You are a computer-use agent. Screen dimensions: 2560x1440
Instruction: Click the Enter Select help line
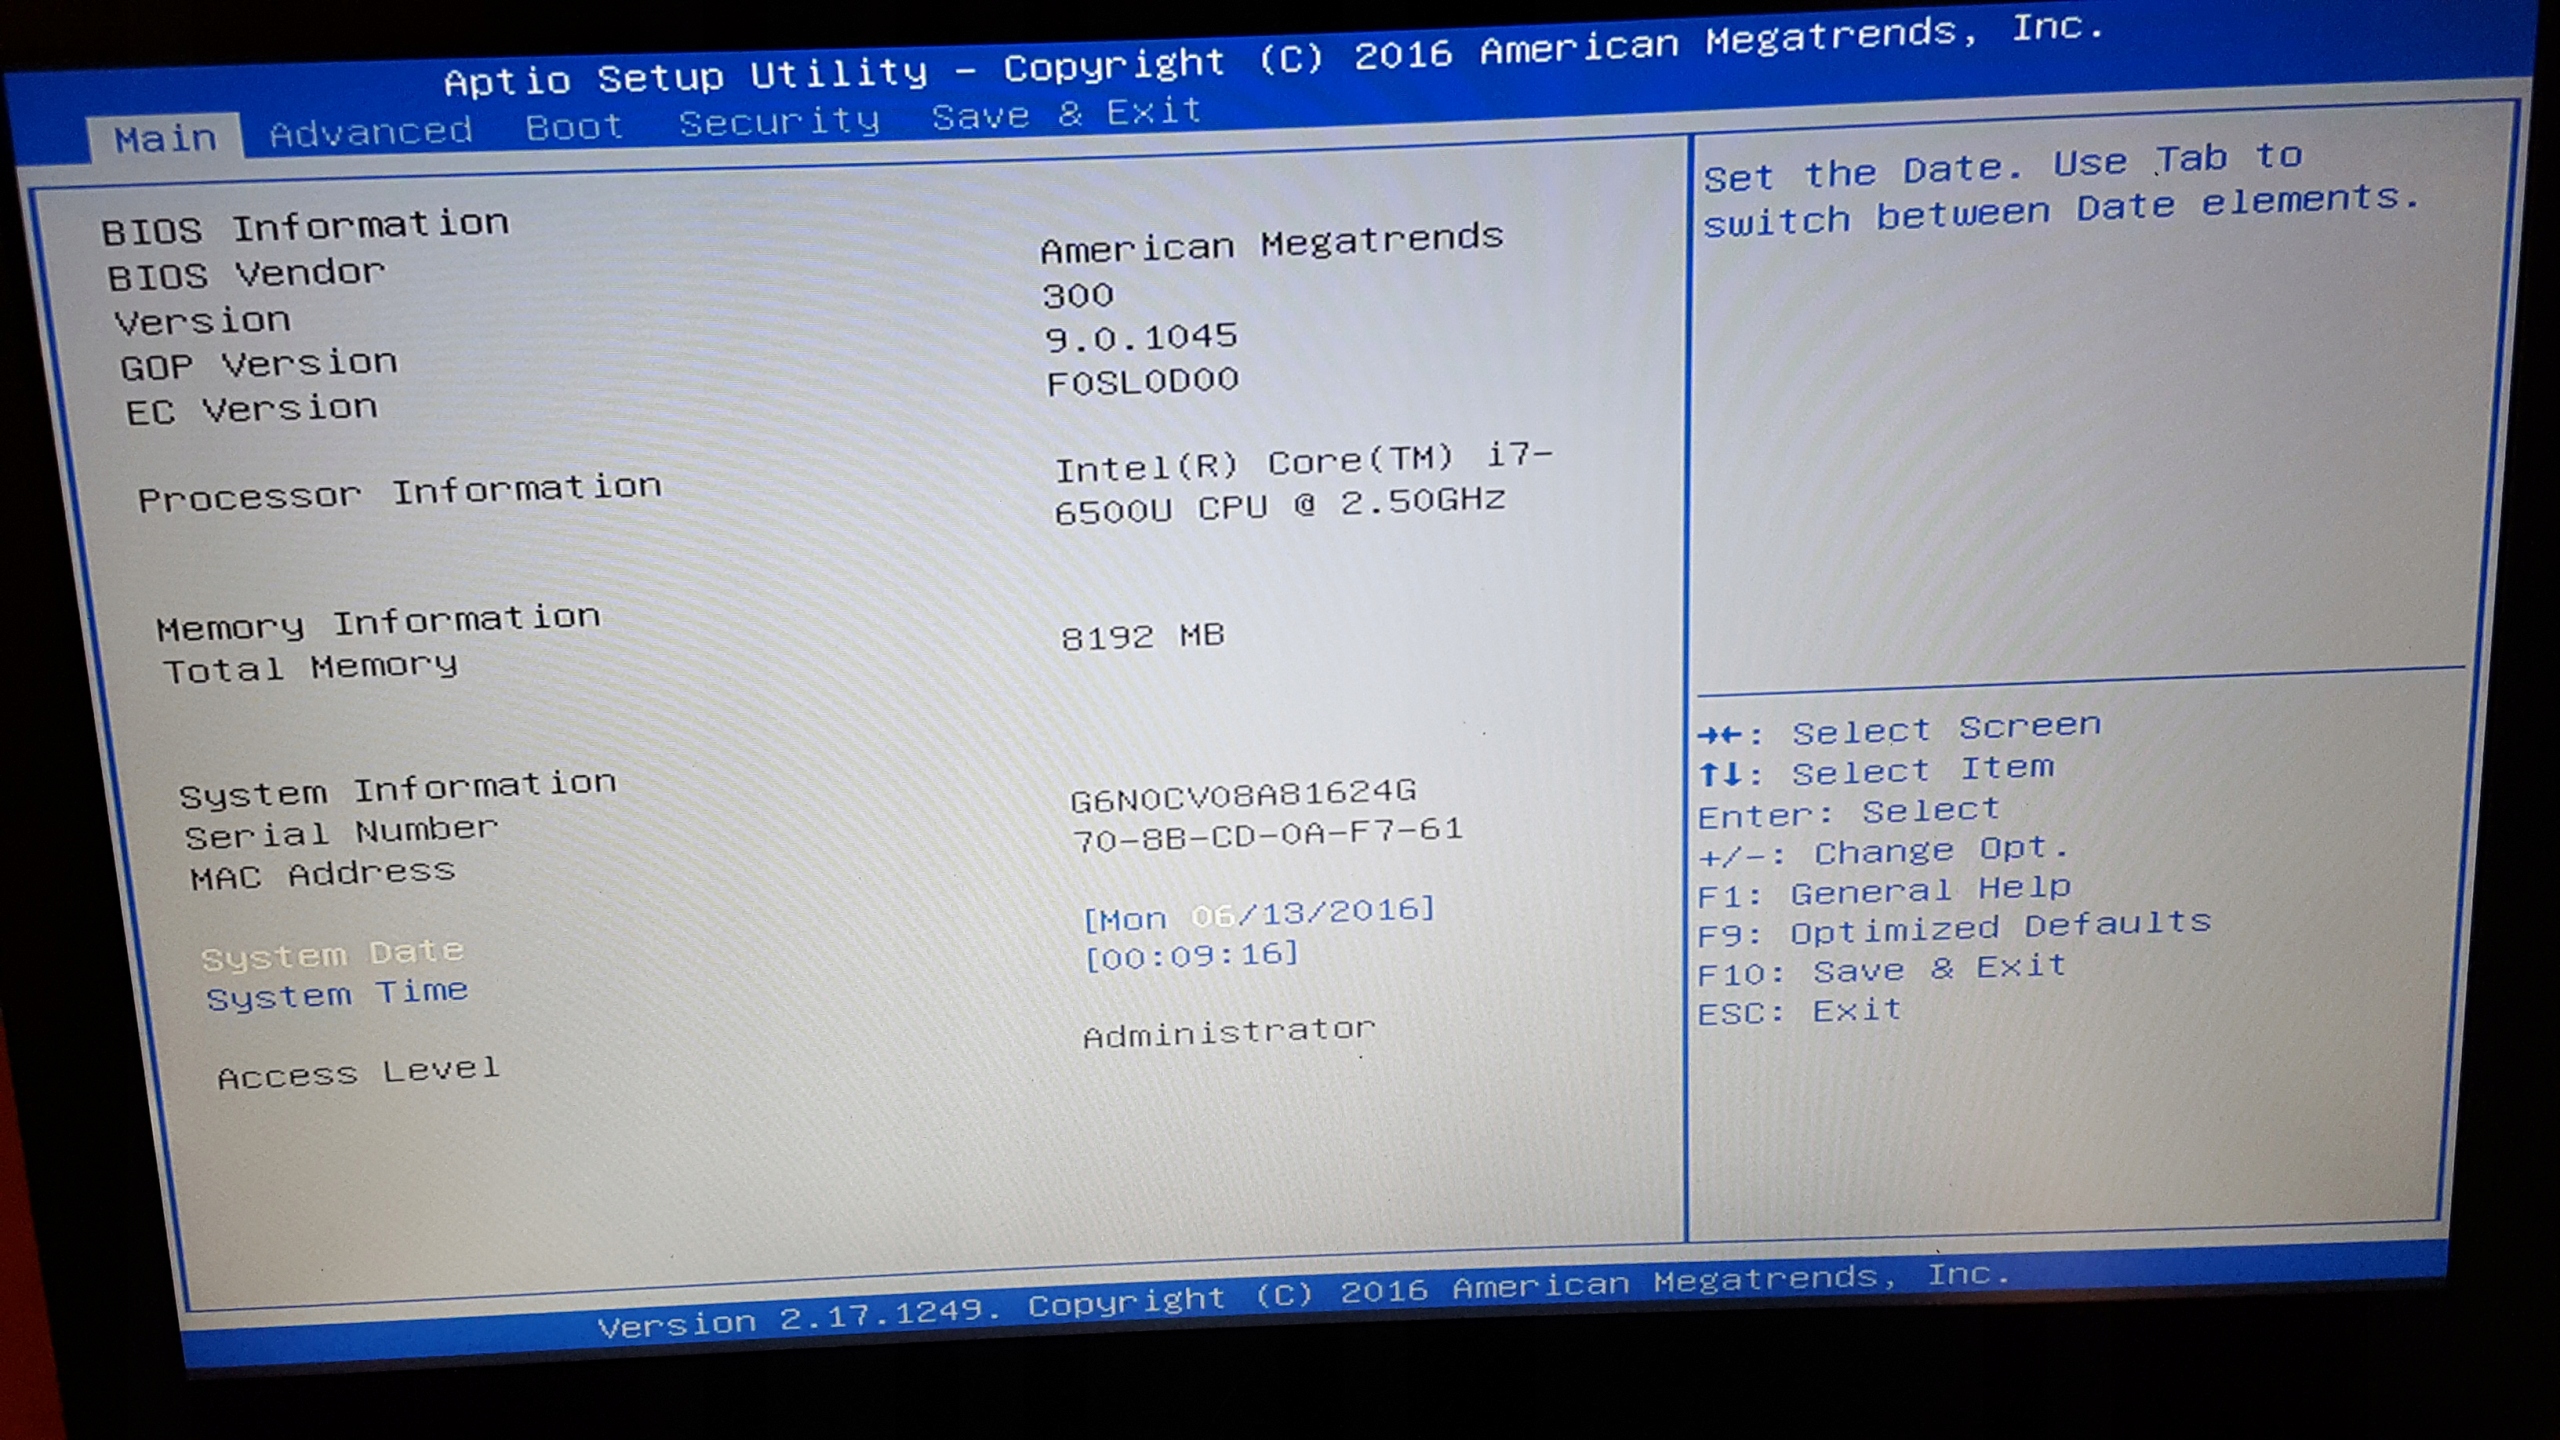pos(1848,812)
